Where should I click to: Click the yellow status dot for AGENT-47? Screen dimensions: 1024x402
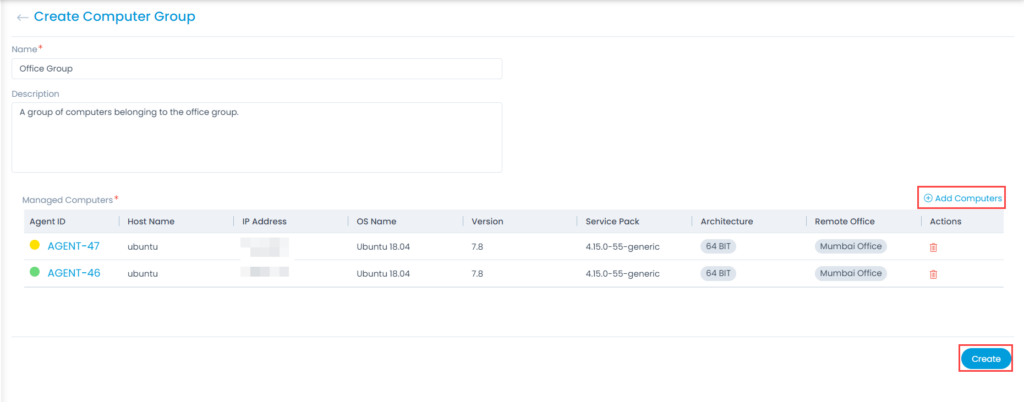(x=35, y=245)
